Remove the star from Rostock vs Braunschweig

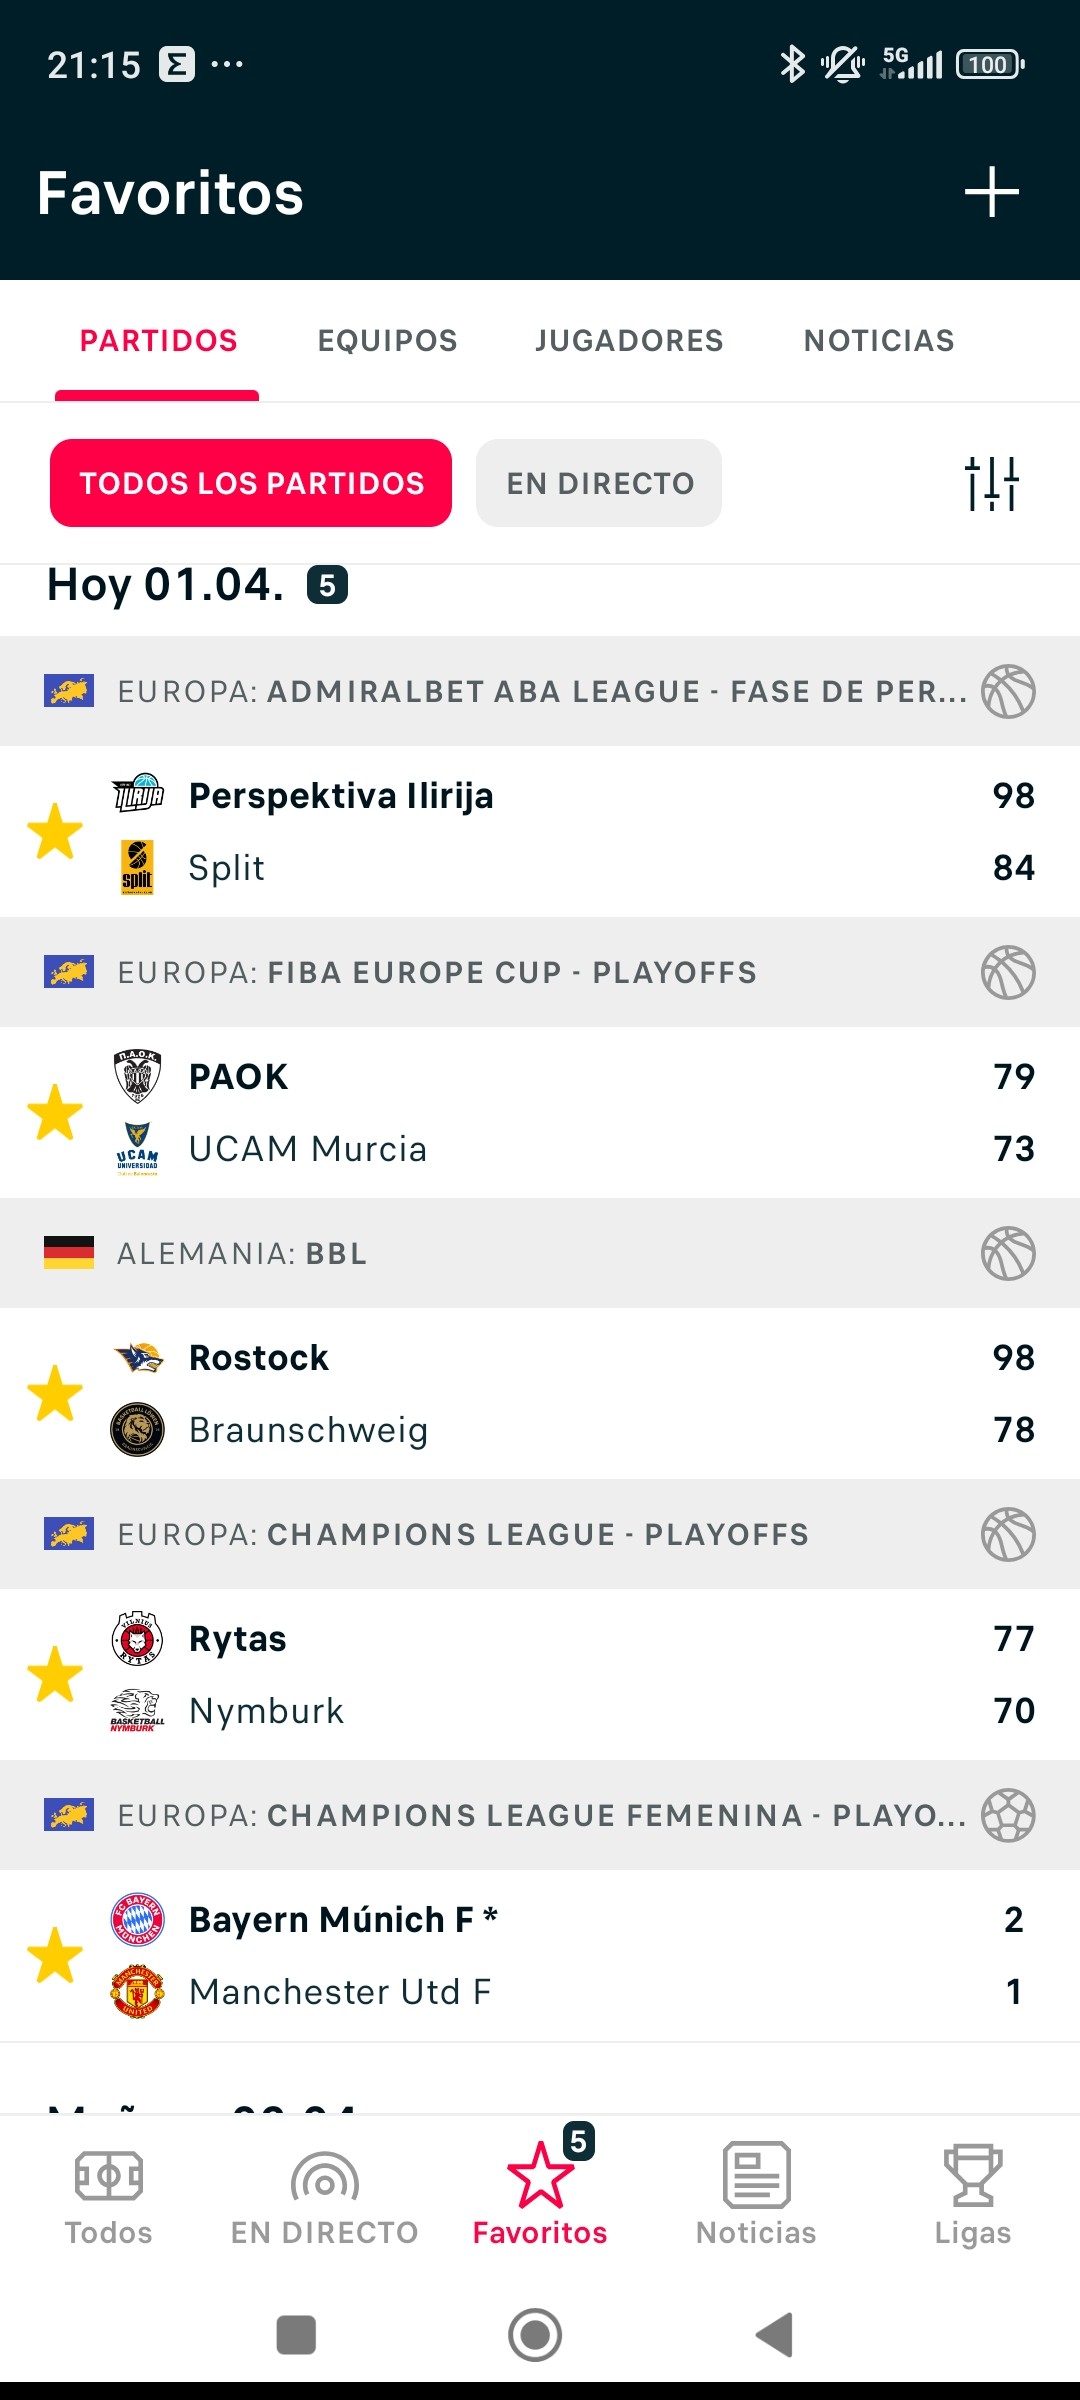pos(55,1393)
